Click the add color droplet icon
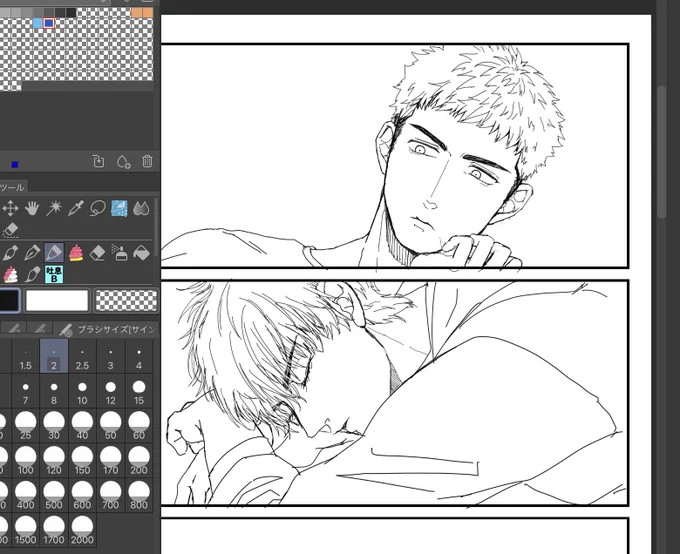Screen dimensions: 680x554 click(123, 161)
